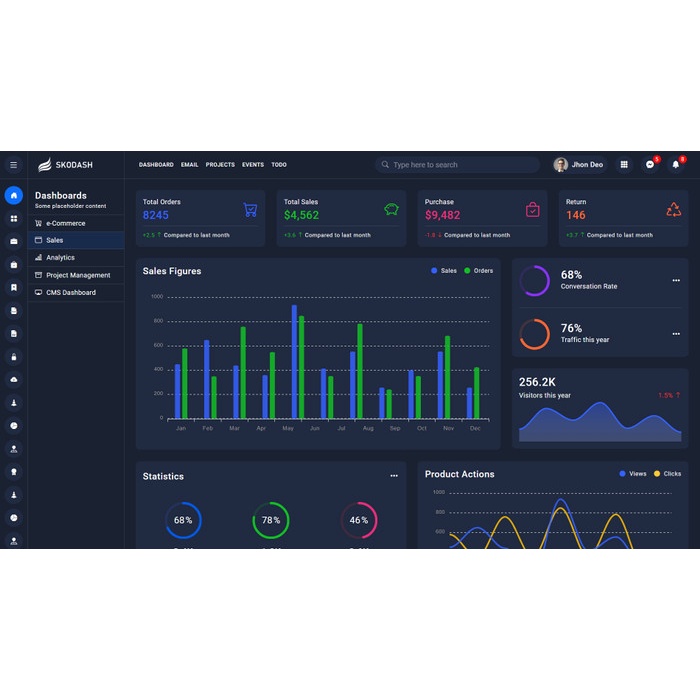Toggle the Clicks series in Product Actions
The height and width of the screenshot is (700, 700).
[667, 474]
